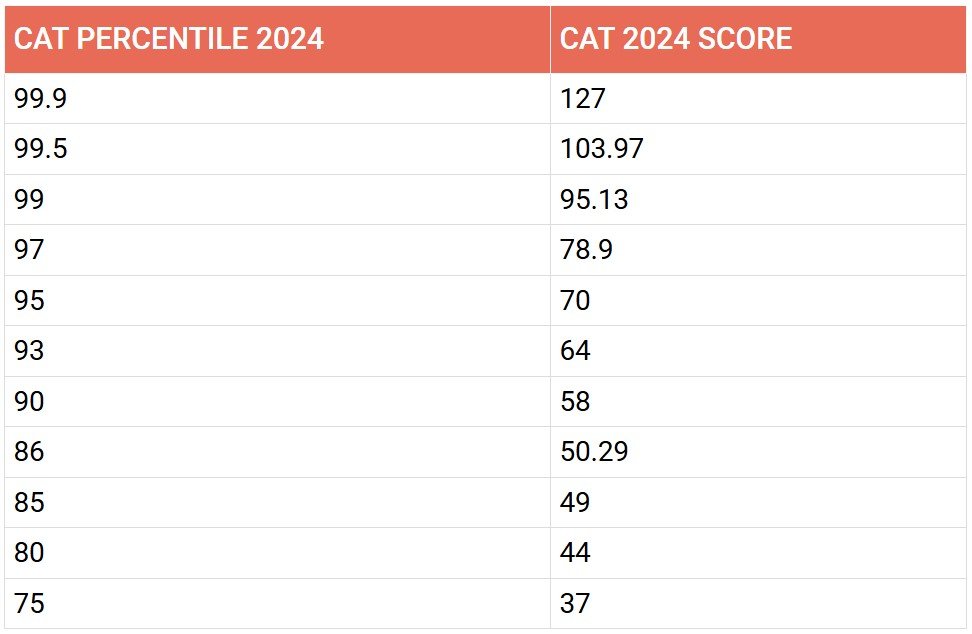Click the CAT 2024 SCORE column header
The image size is (972, 634).
point(676,39)
